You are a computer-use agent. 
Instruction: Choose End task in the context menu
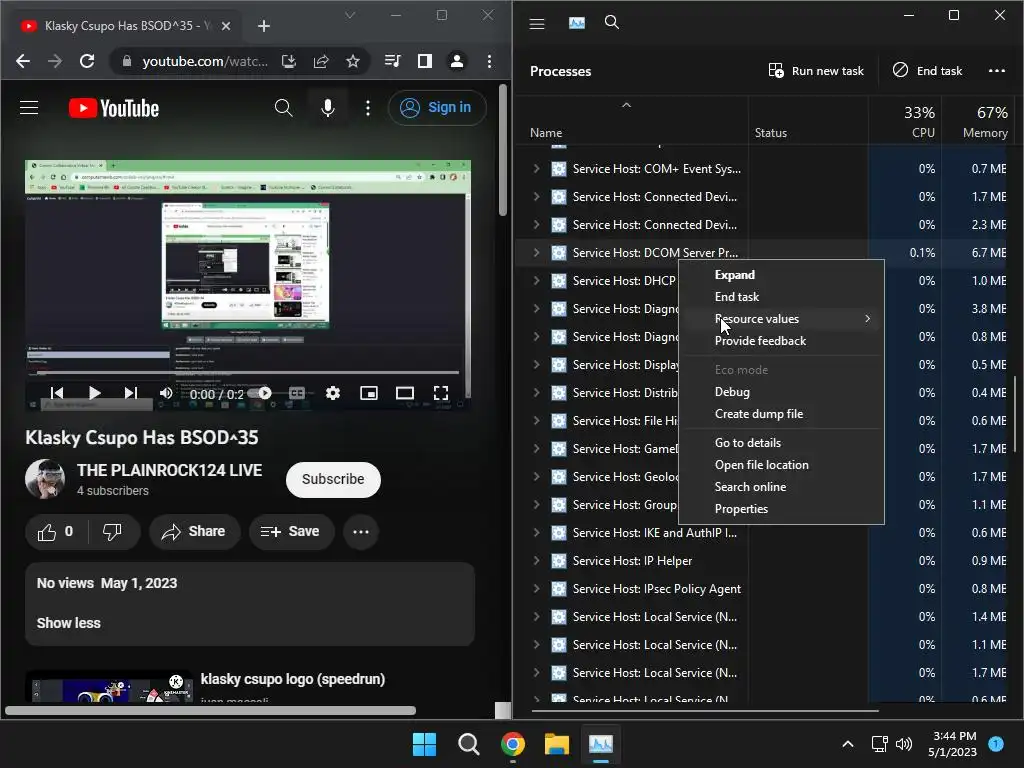[737, 296]
